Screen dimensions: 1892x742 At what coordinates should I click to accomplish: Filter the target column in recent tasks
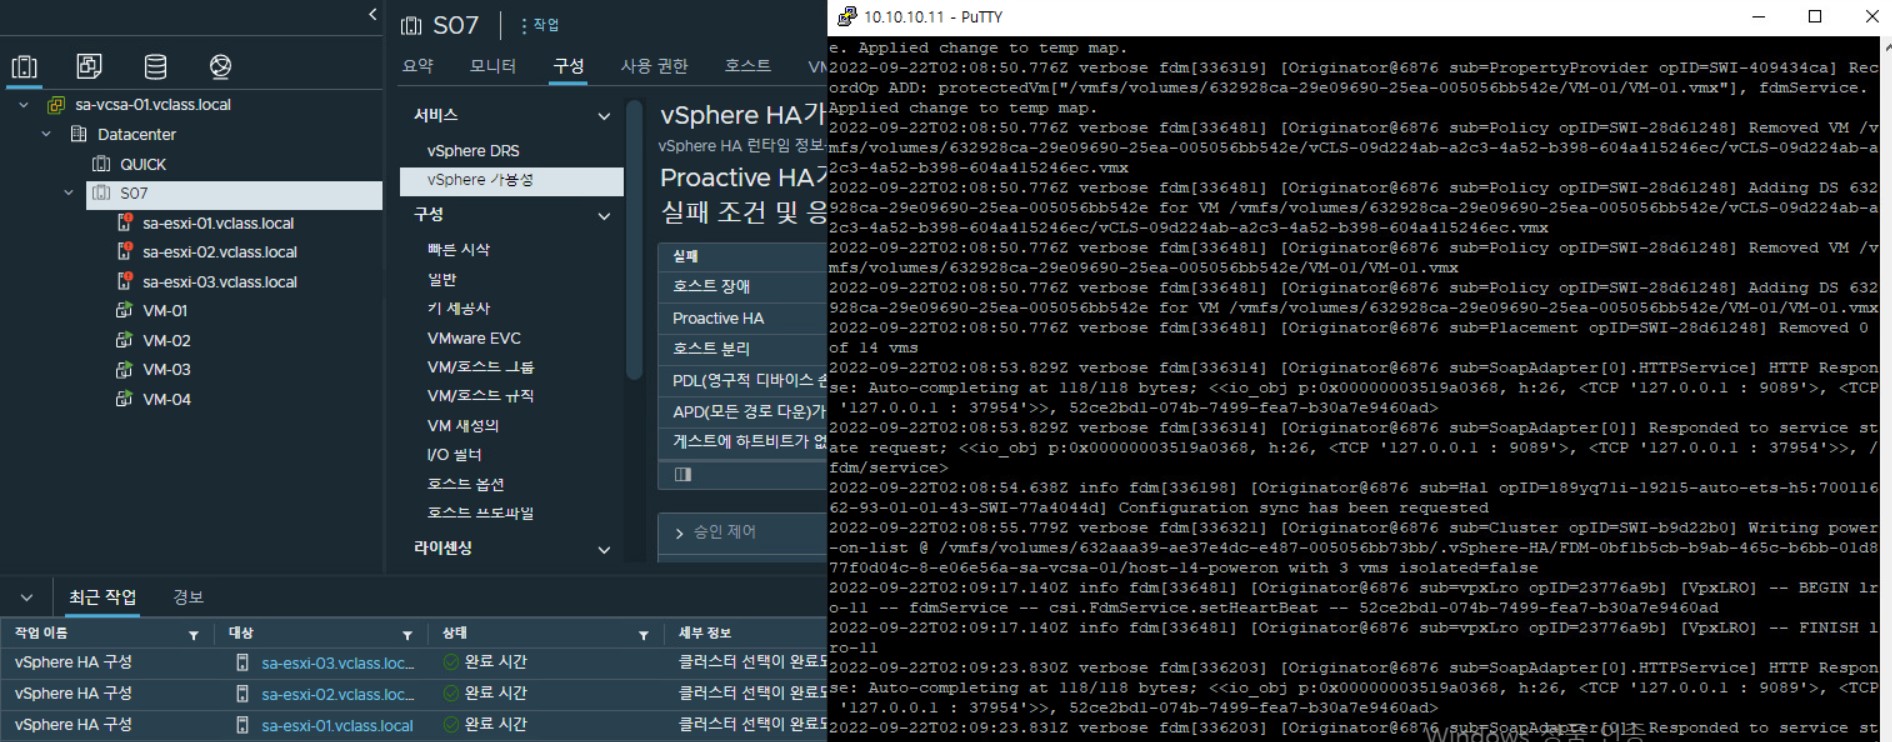407,635
